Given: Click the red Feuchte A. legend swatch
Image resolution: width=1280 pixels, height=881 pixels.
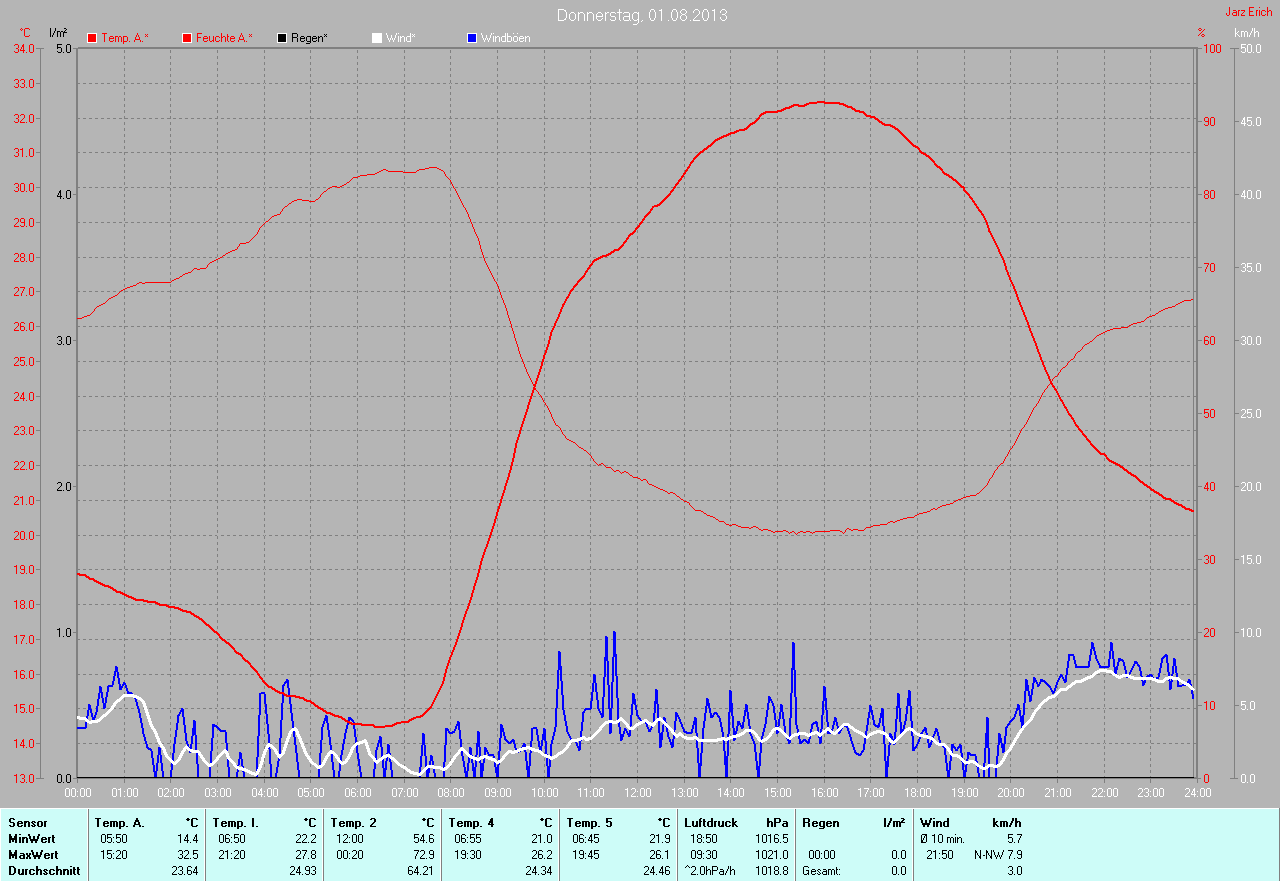Looking at the screenshot, I should click(x=187, y=38).
